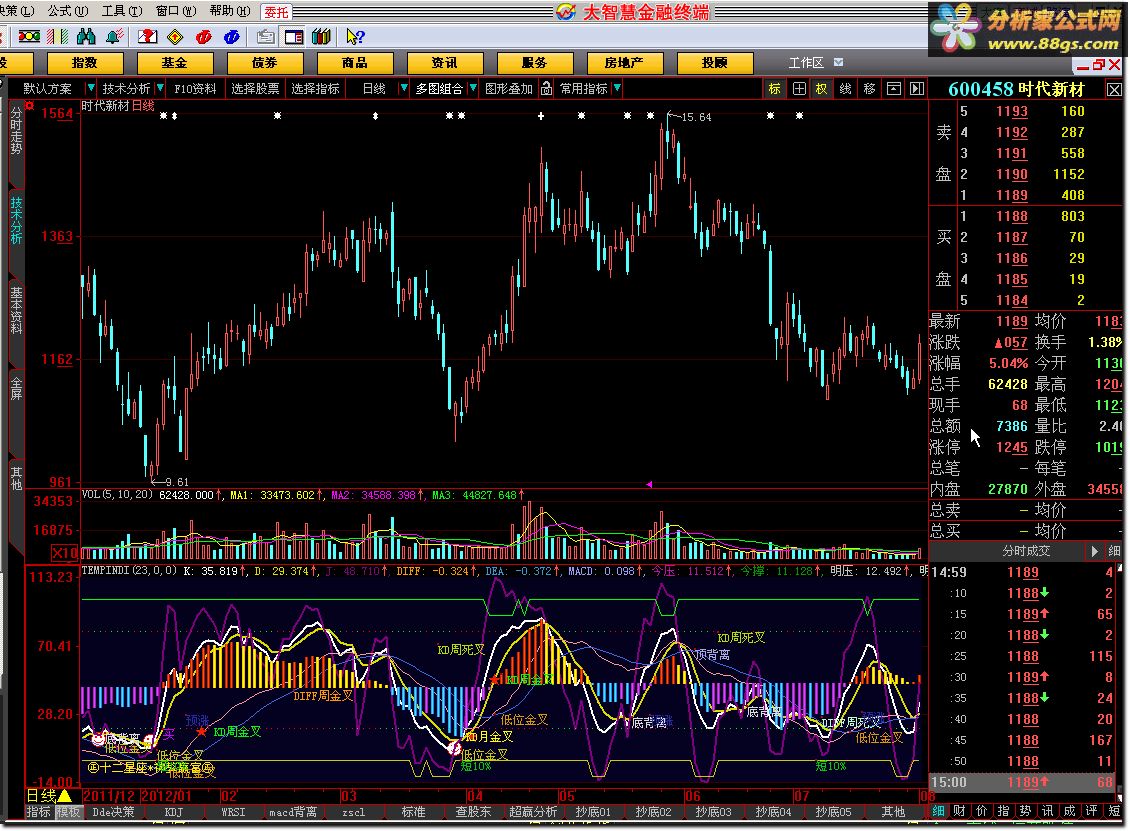The image size is (1130, 831).
Task: Toggle the 移 move button
Action: click(869, 89)
